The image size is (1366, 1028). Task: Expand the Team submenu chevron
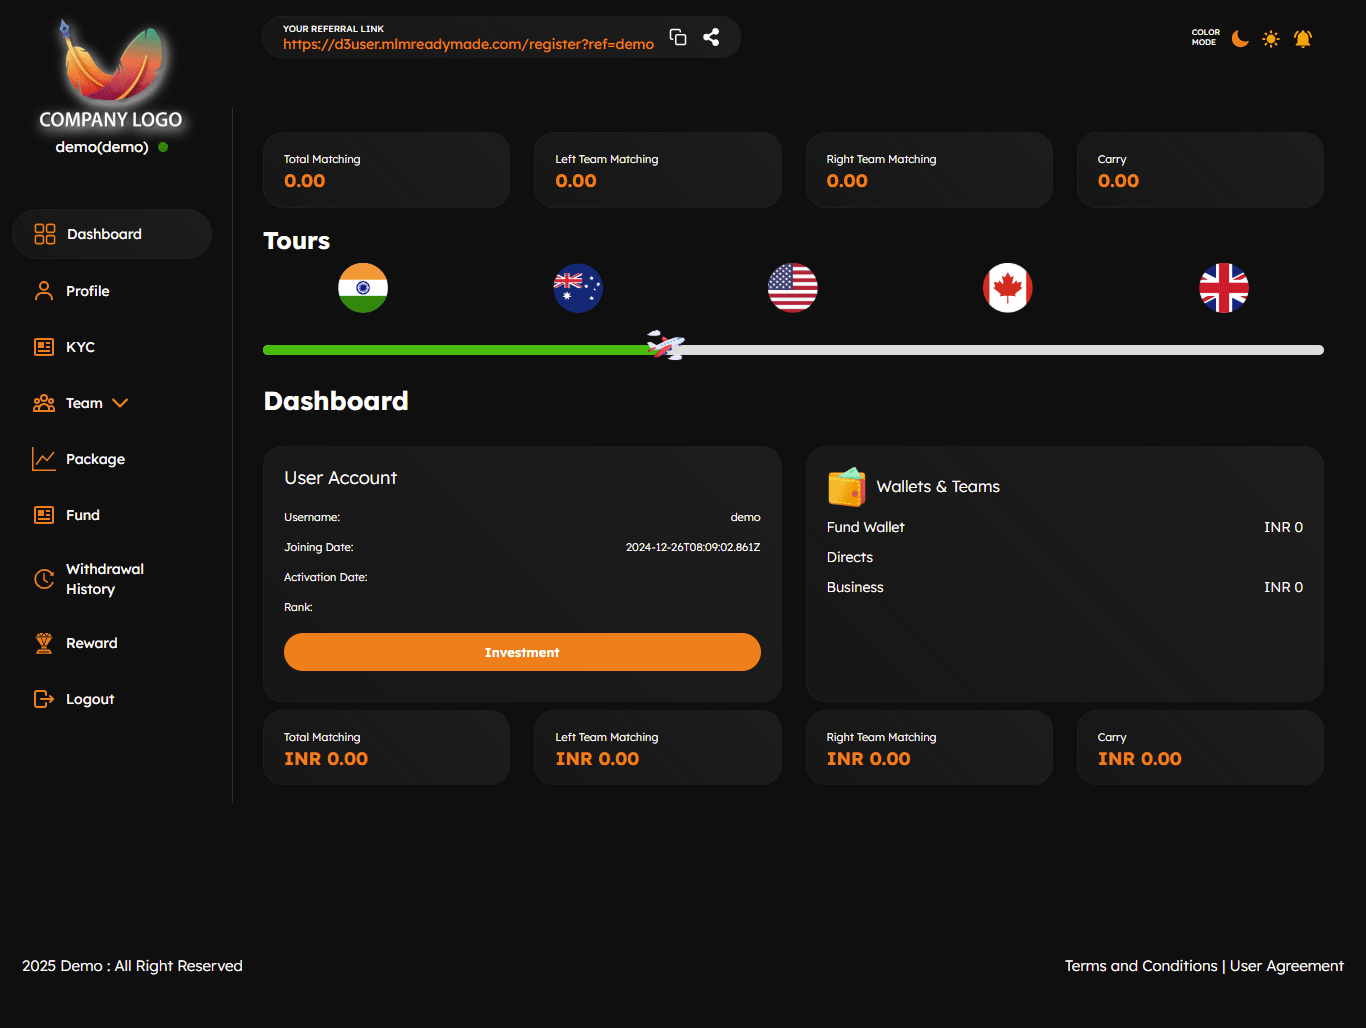(120, 403)
